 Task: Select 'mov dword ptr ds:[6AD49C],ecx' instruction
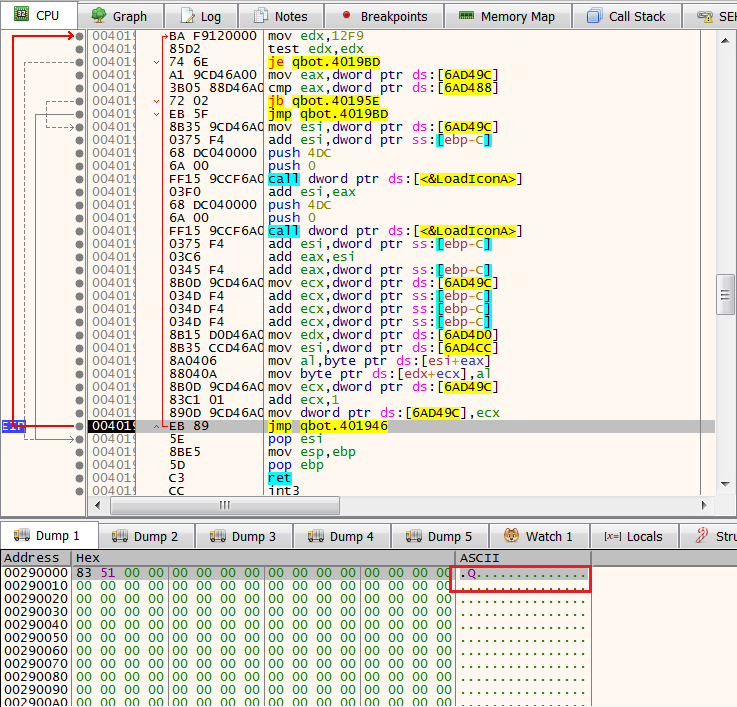point(384,413)
